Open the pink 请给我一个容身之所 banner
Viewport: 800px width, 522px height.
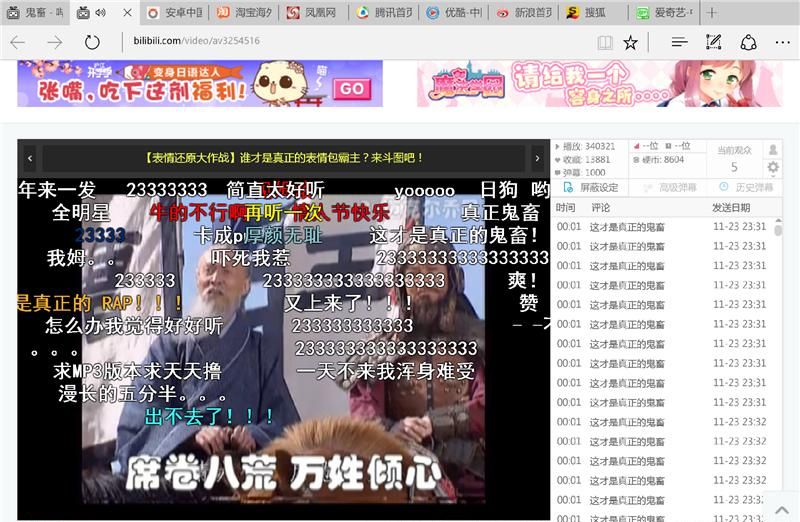[599, 84]
